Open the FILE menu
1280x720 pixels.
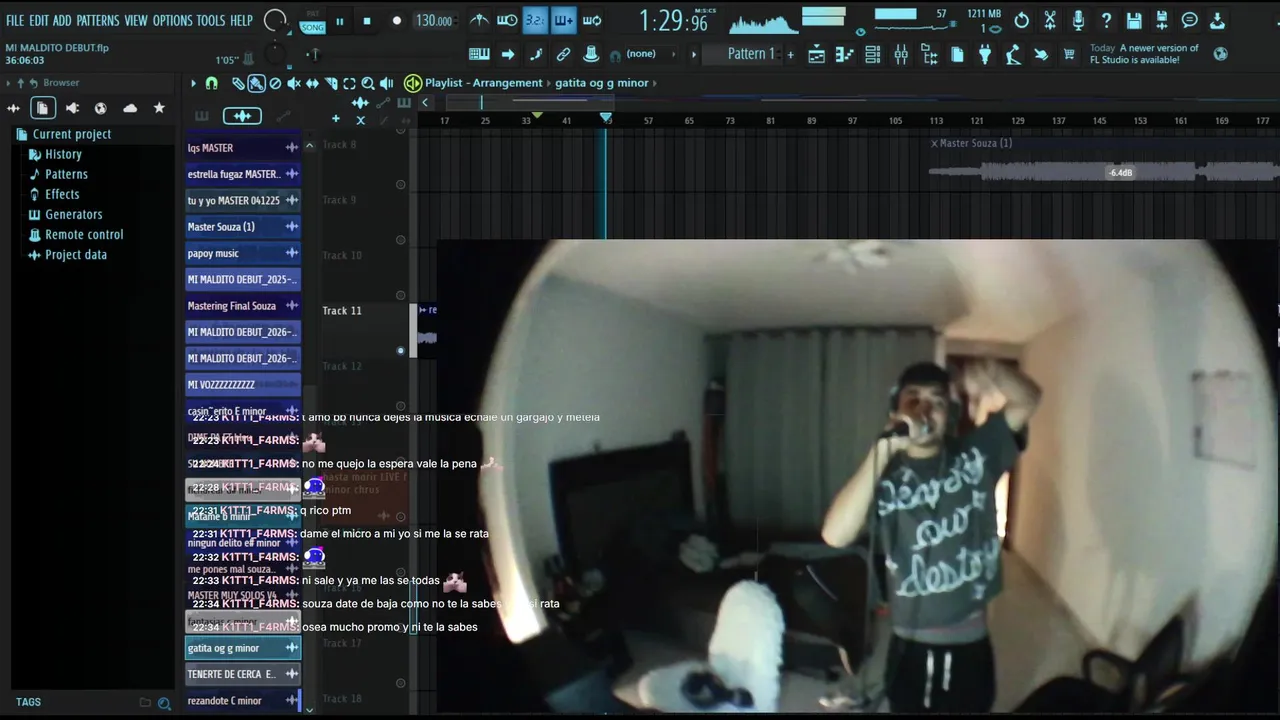click(15, 20)
